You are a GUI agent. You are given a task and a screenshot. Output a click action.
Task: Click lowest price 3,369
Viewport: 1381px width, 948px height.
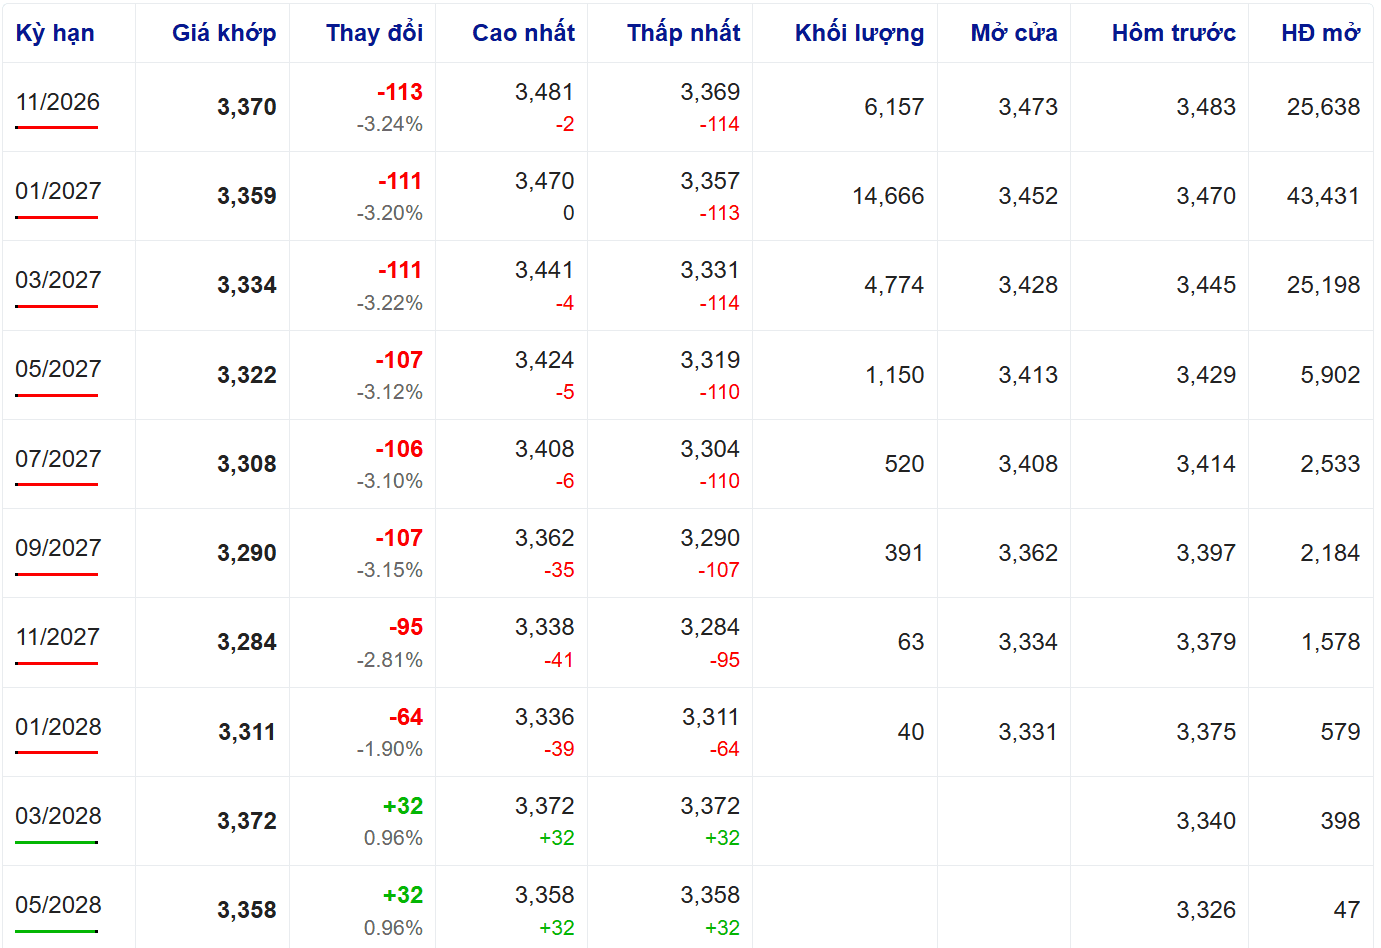[x=710, y=92]
